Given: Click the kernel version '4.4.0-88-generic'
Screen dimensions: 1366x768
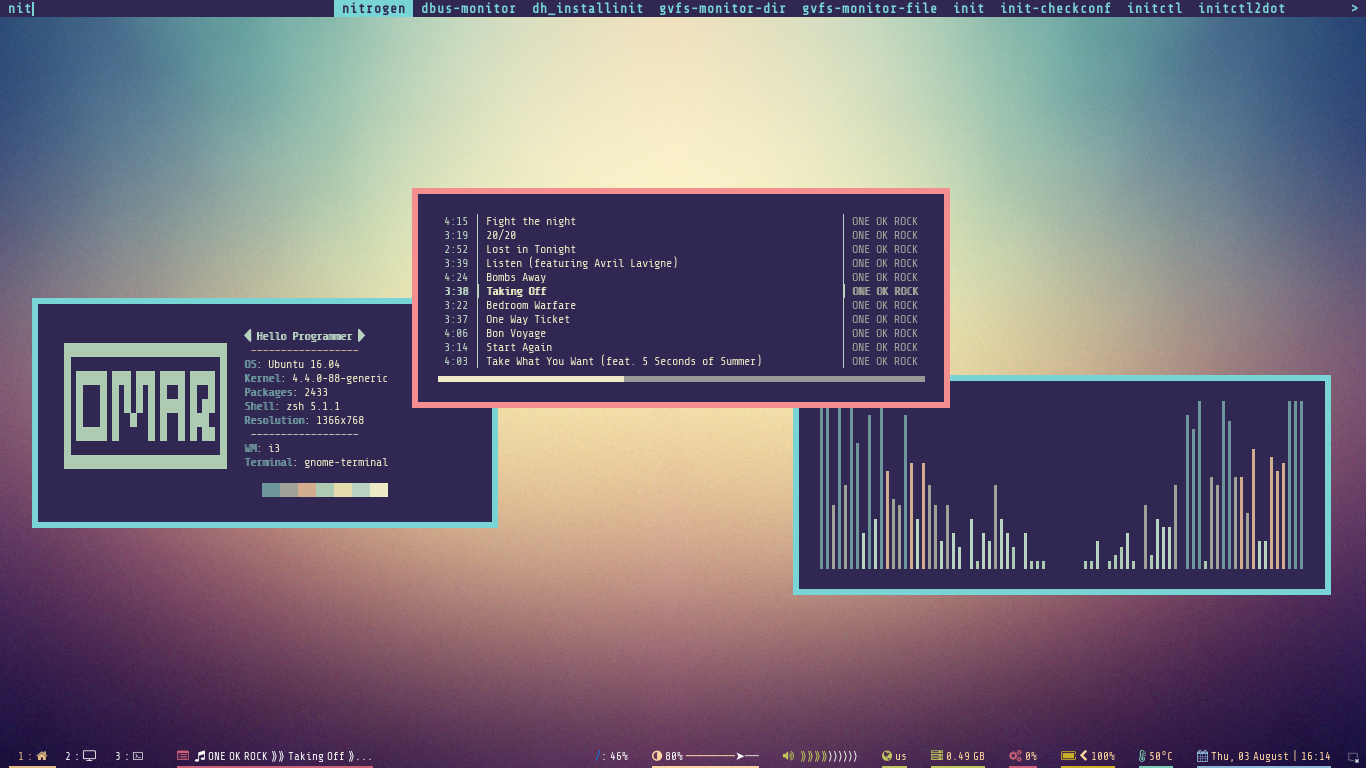Looking at the screenshot, I should (340, 379).
